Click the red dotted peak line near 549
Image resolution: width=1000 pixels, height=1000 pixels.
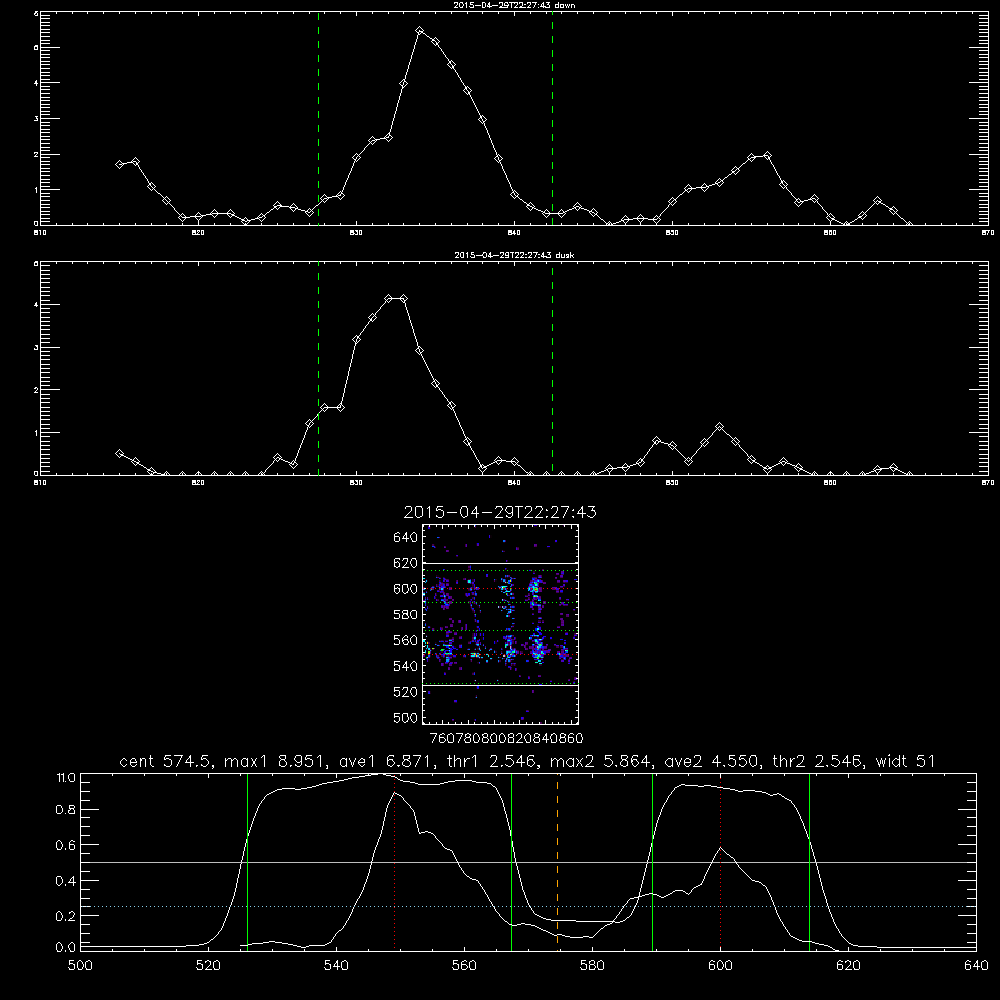[x=395, y=861]
